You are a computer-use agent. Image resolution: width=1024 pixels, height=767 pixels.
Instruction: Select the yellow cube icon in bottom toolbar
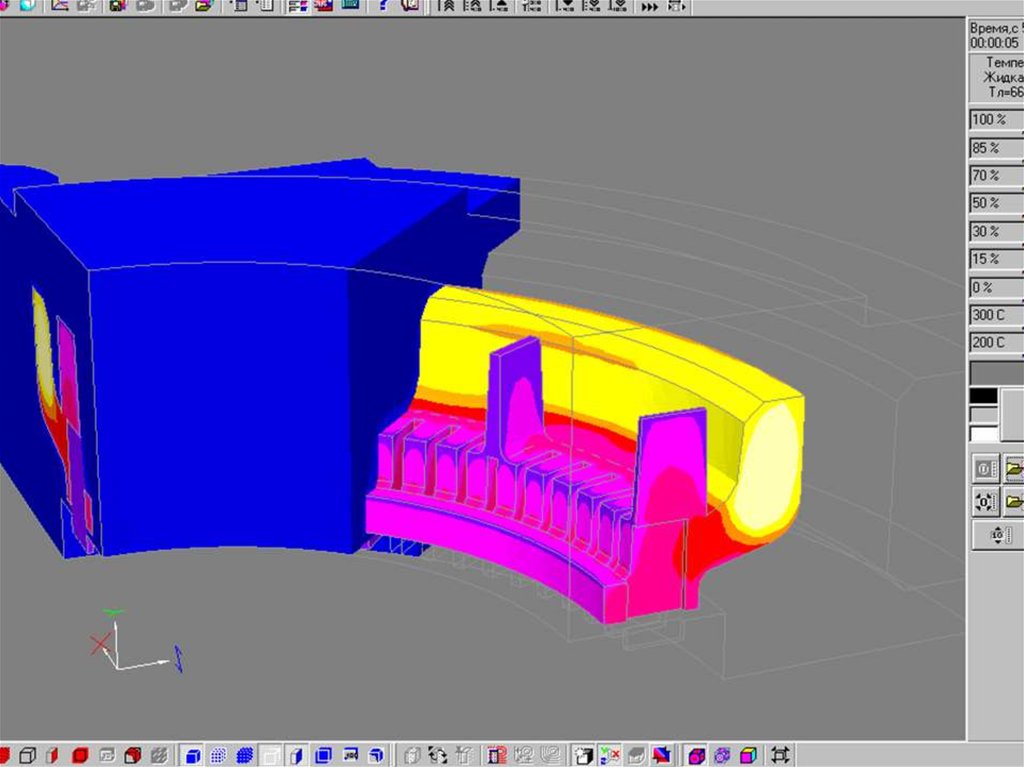(x=748, y=755)
